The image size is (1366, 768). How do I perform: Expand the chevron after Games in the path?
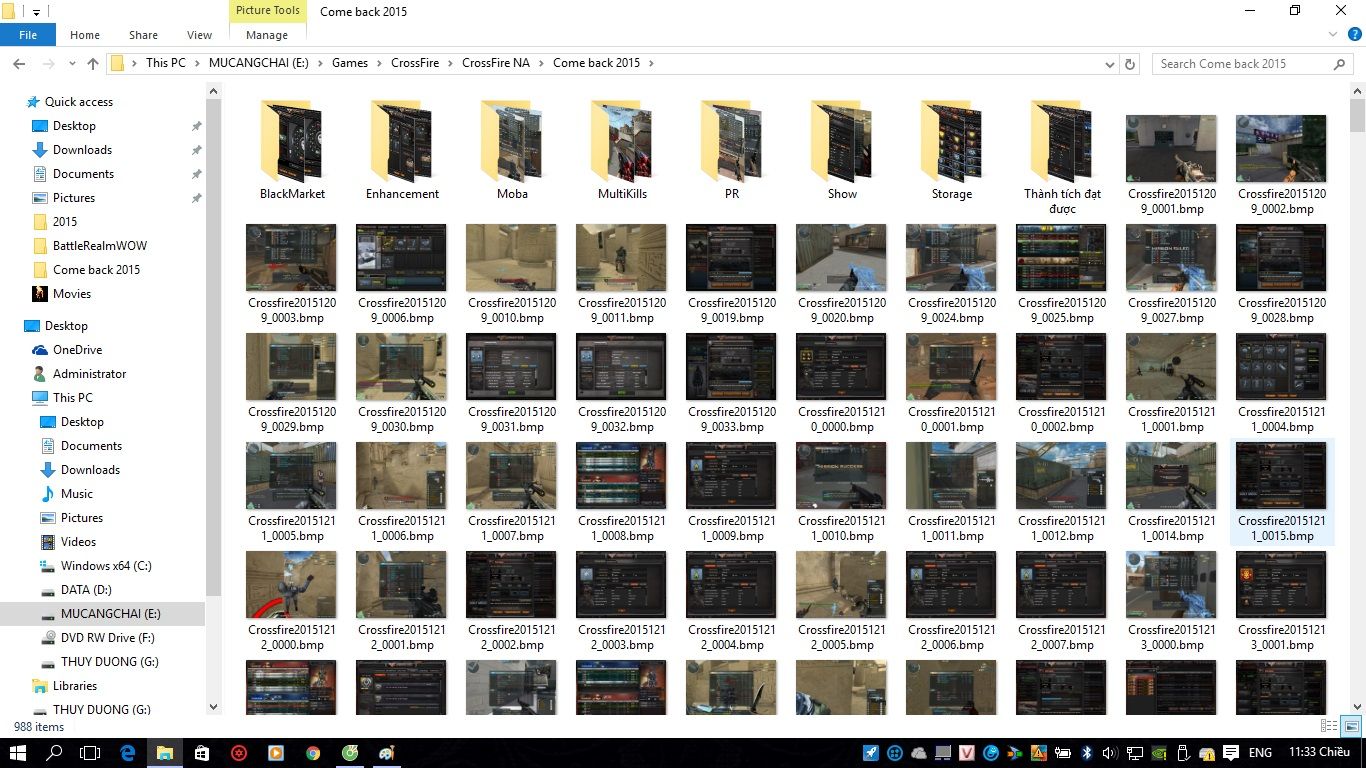[379, 63]
